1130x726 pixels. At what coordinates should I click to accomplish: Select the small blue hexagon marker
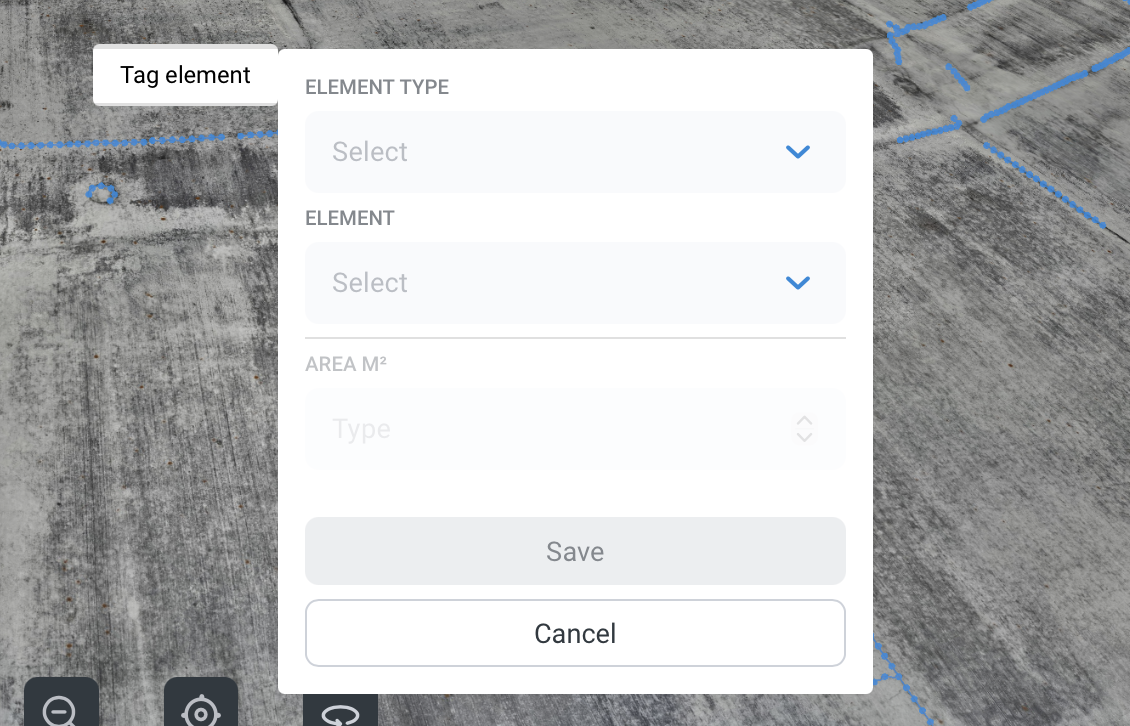click(x=102, y=193)
